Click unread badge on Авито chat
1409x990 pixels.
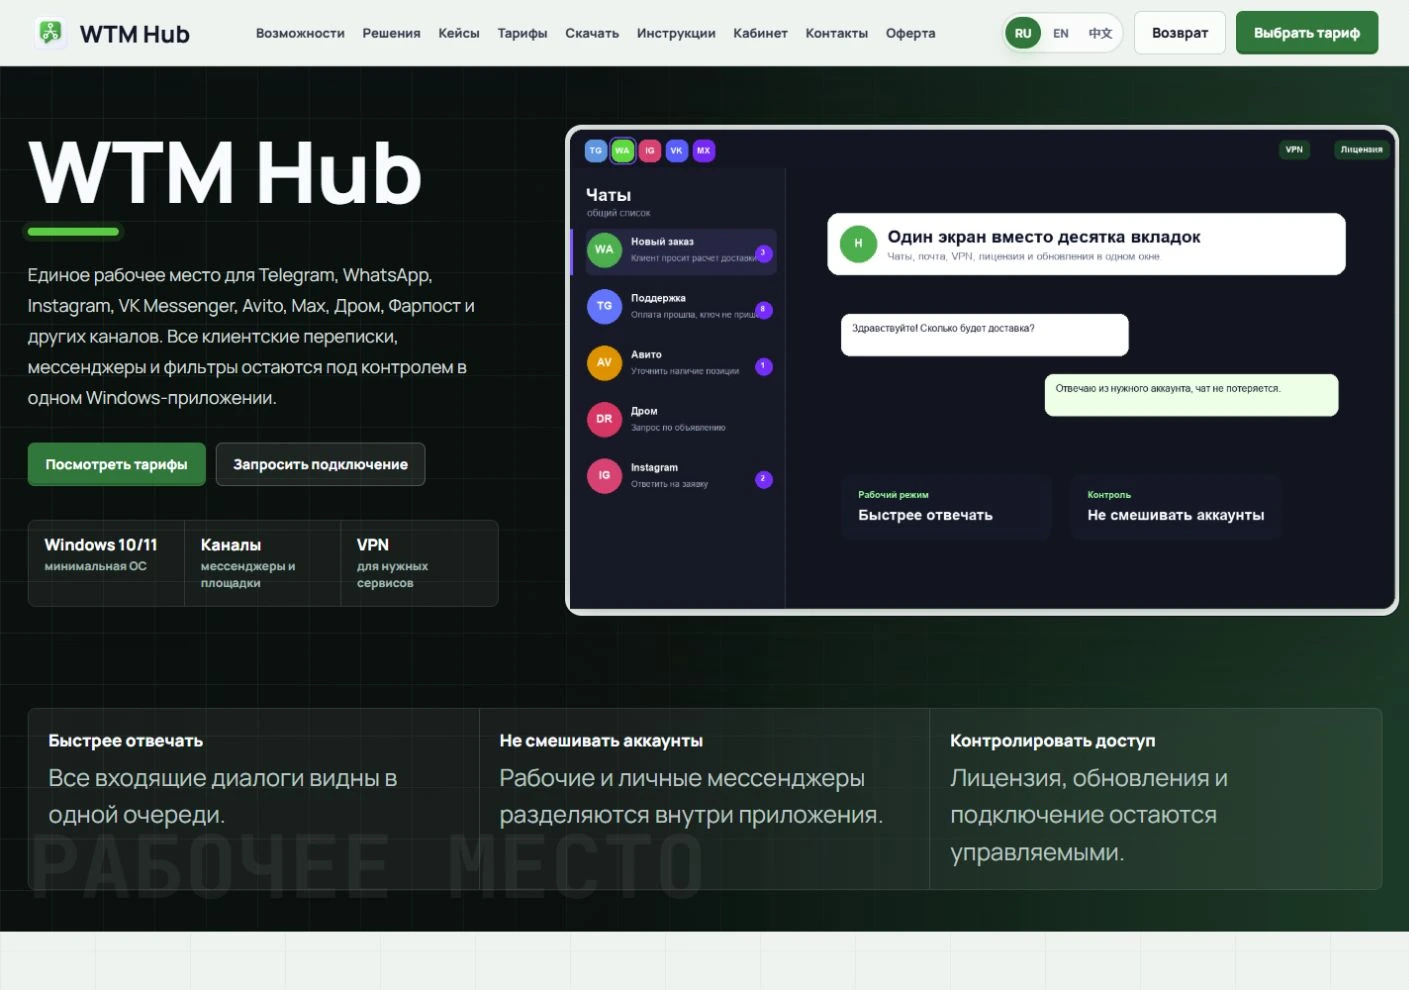click(763, 367)
